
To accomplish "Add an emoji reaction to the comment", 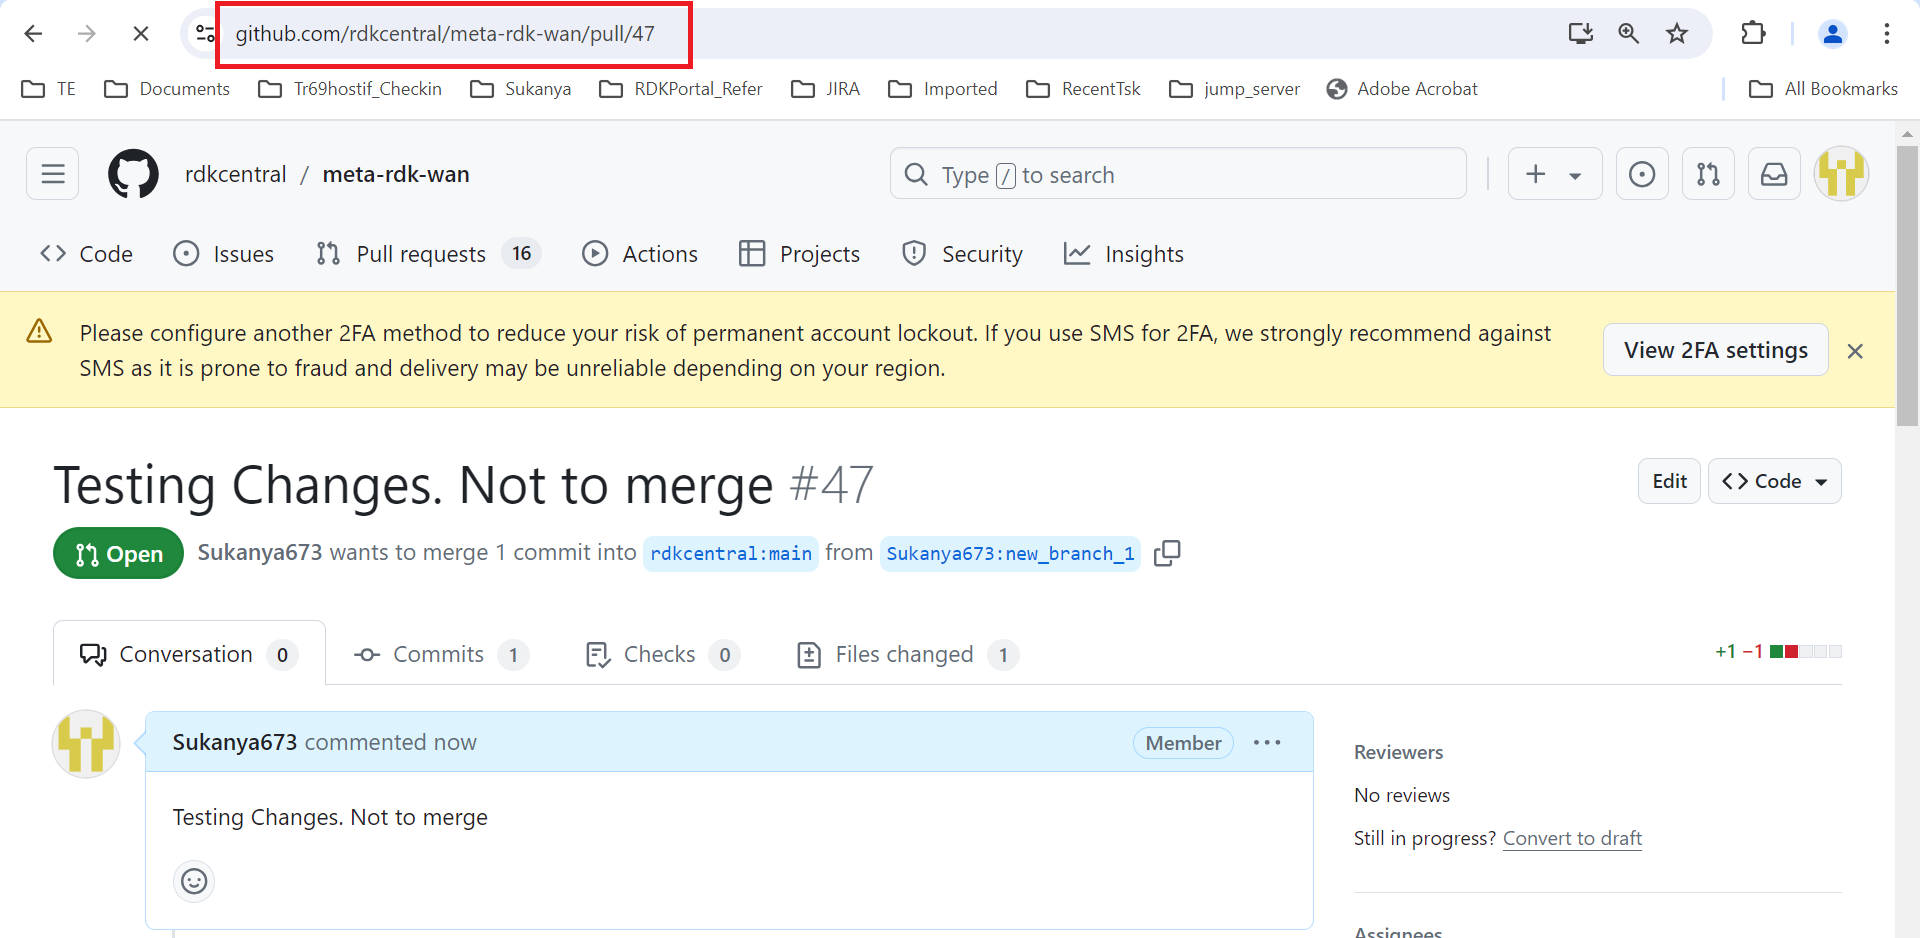I will click(x=194, y=881).
